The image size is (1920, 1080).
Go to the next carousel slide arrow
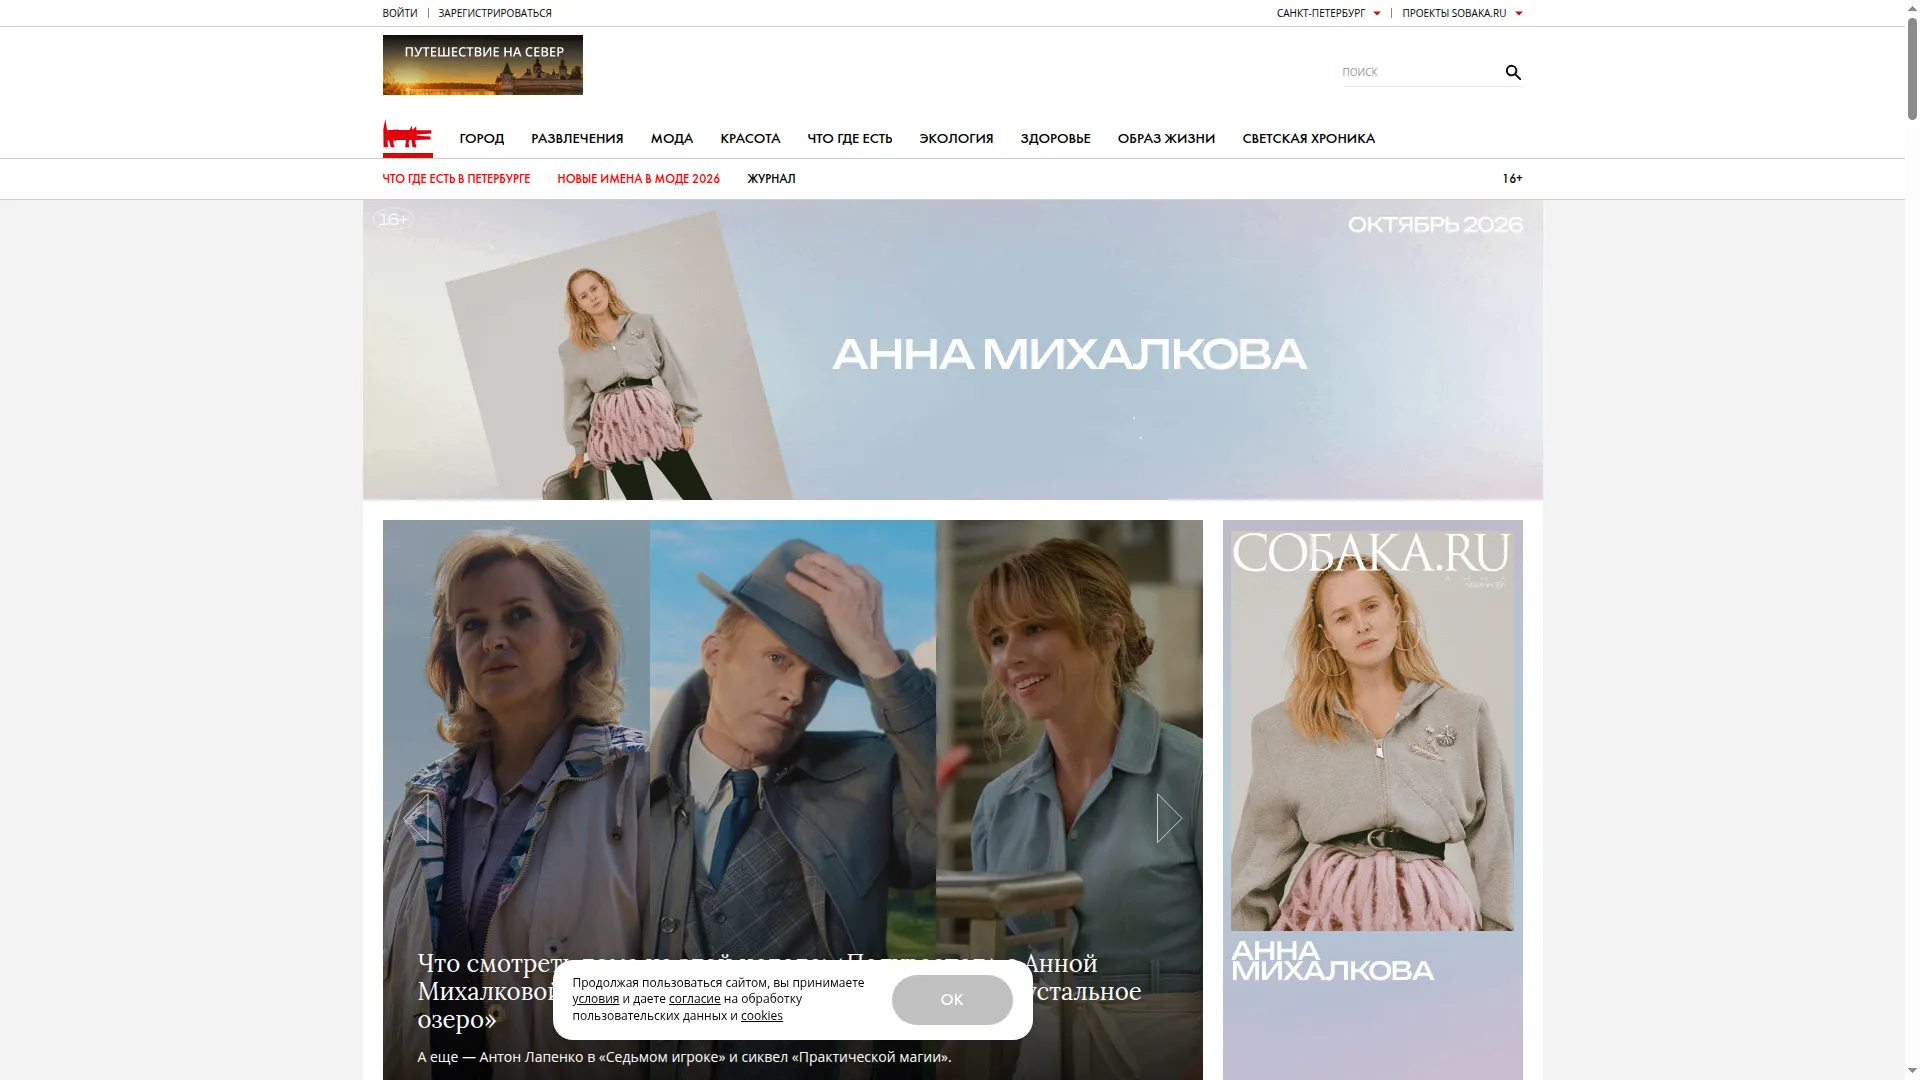coord(1169,818)
